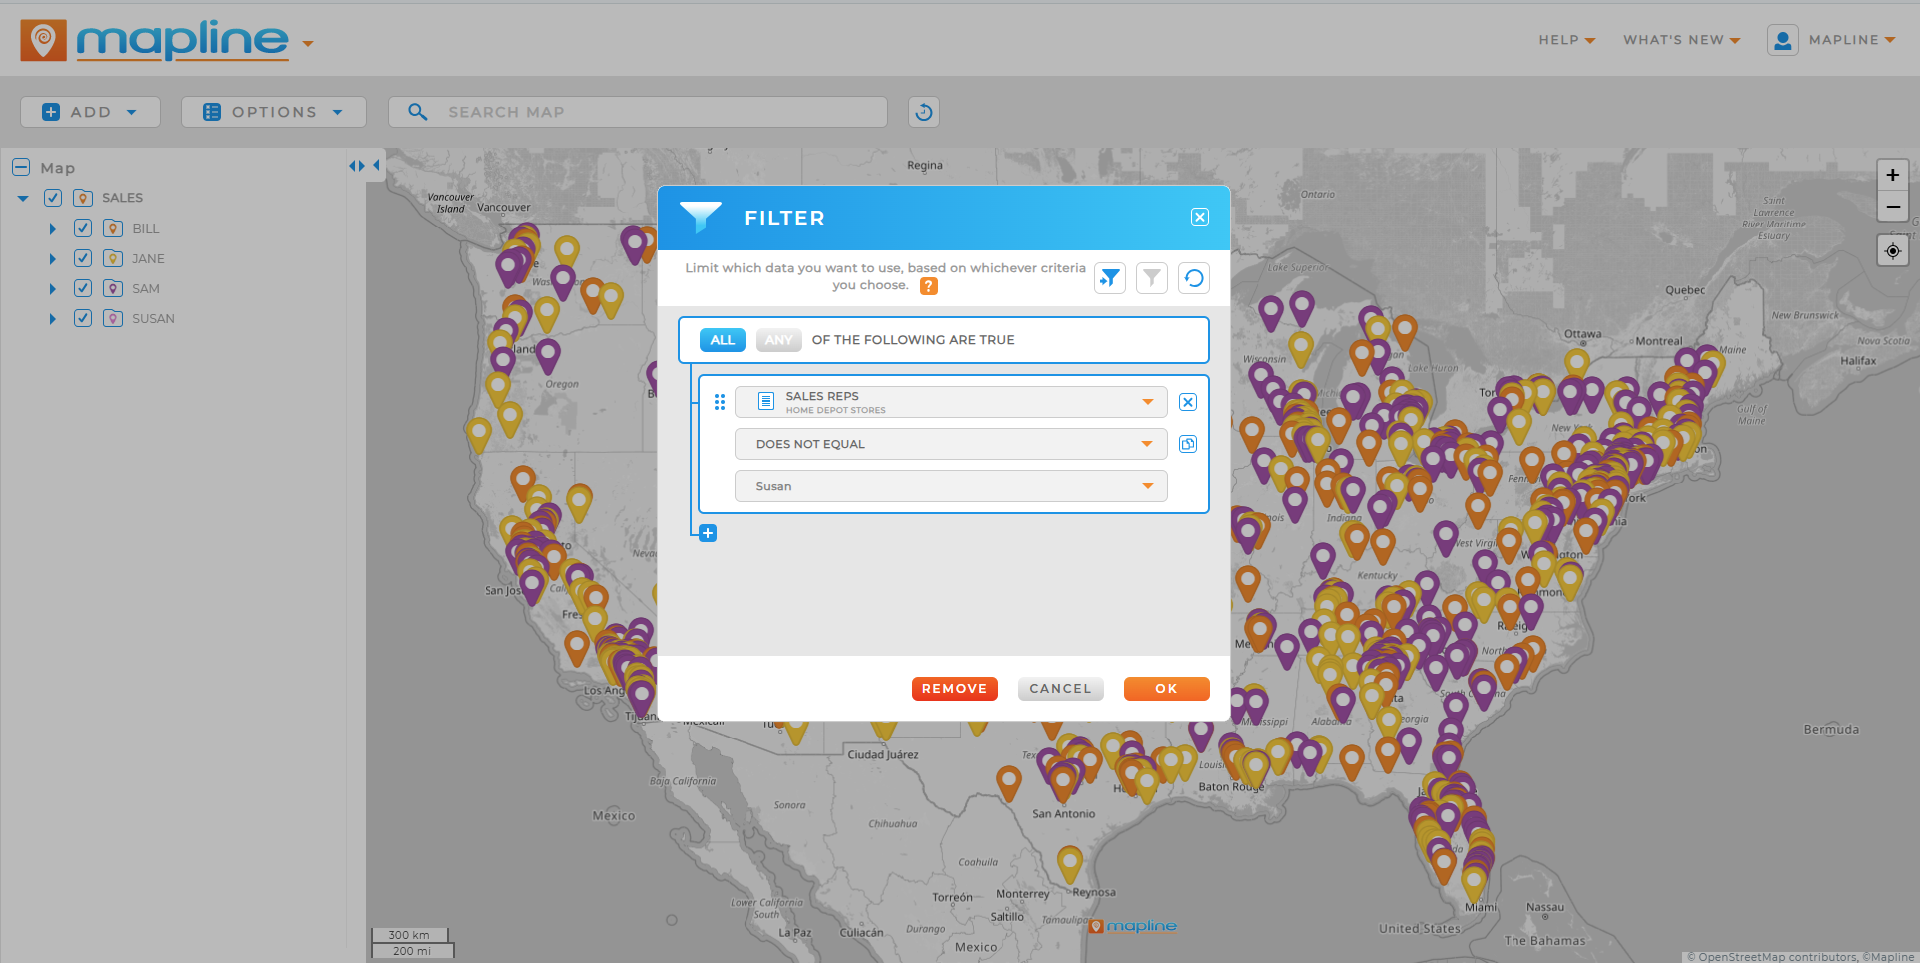Click the CANCEL button
This screenshot has width=1920, height=963.
pos(1060,689)
